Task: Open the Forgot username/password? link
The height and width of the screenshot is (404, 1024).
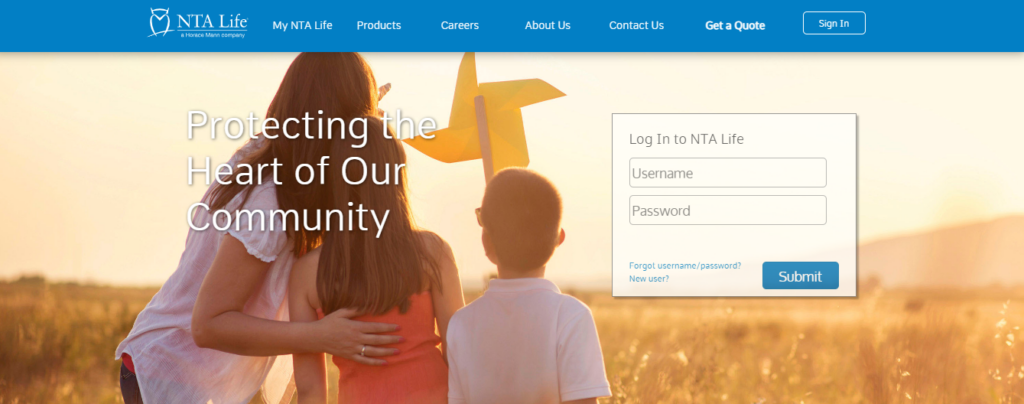Action: (x=685, y=266)
